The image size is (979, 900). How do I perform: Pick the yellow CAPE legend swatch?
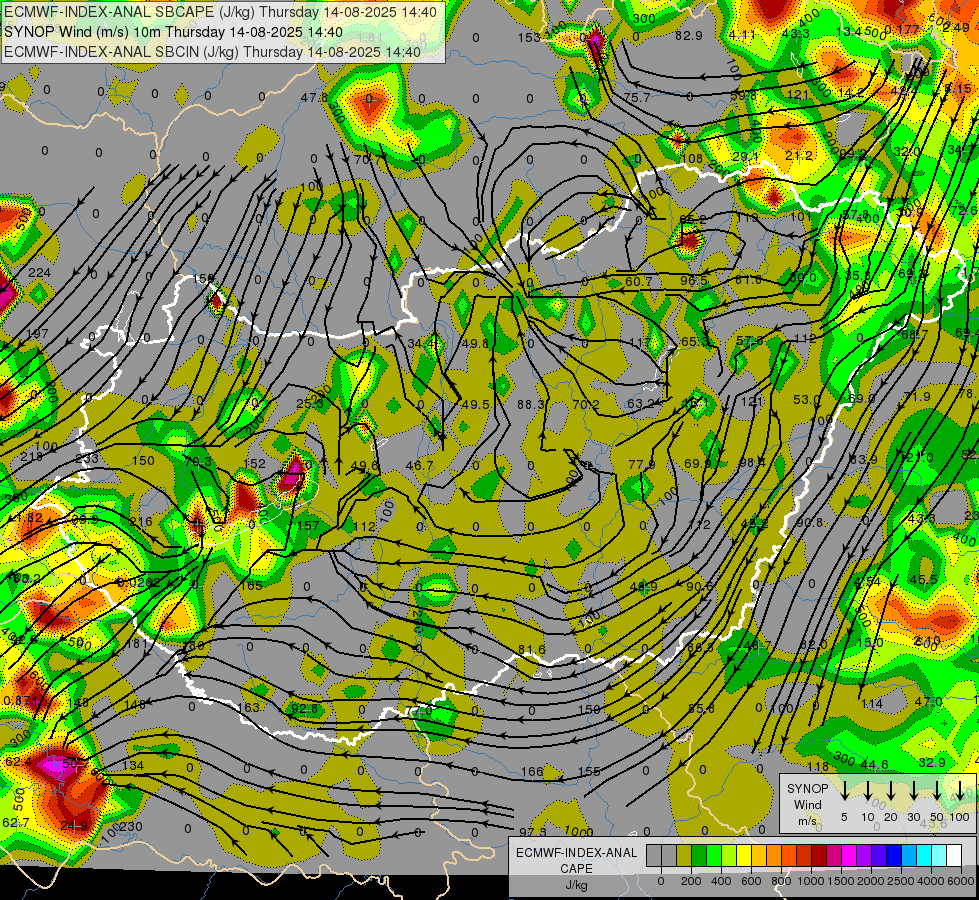pos(744,855)
